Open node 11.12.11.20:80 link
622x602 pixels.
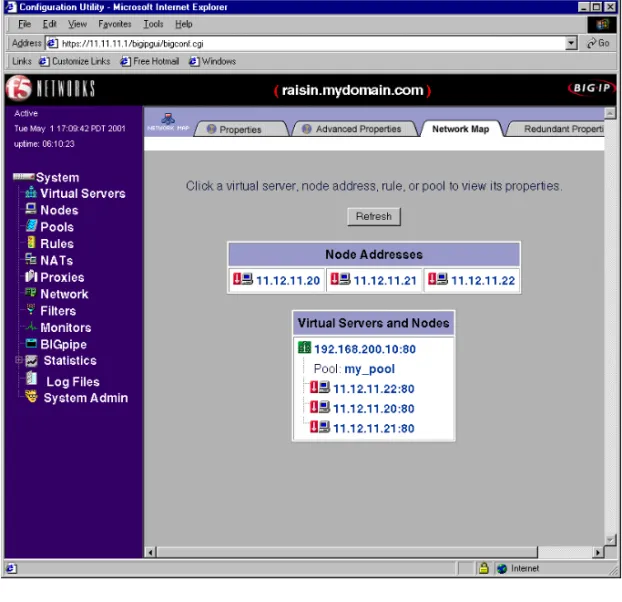coord(374,409)
